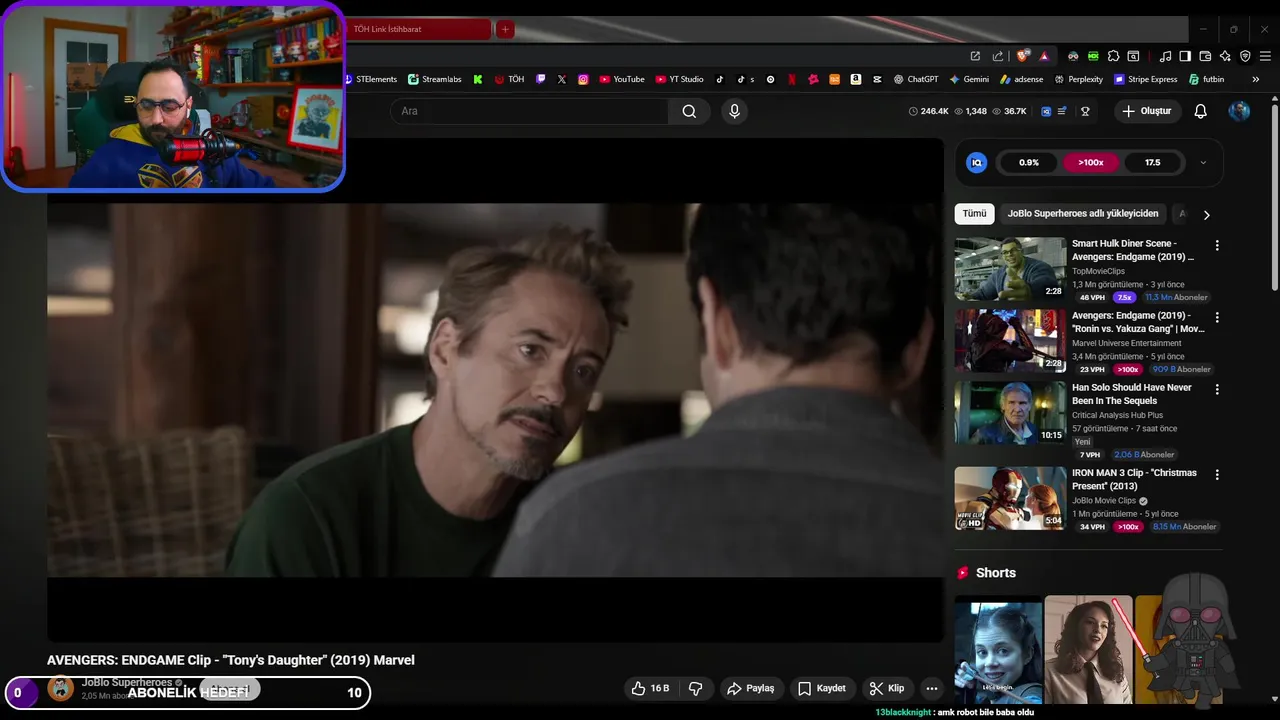Open the adsense bookmark
This screenshot has width=1280, height=720.
[1021, 79]
